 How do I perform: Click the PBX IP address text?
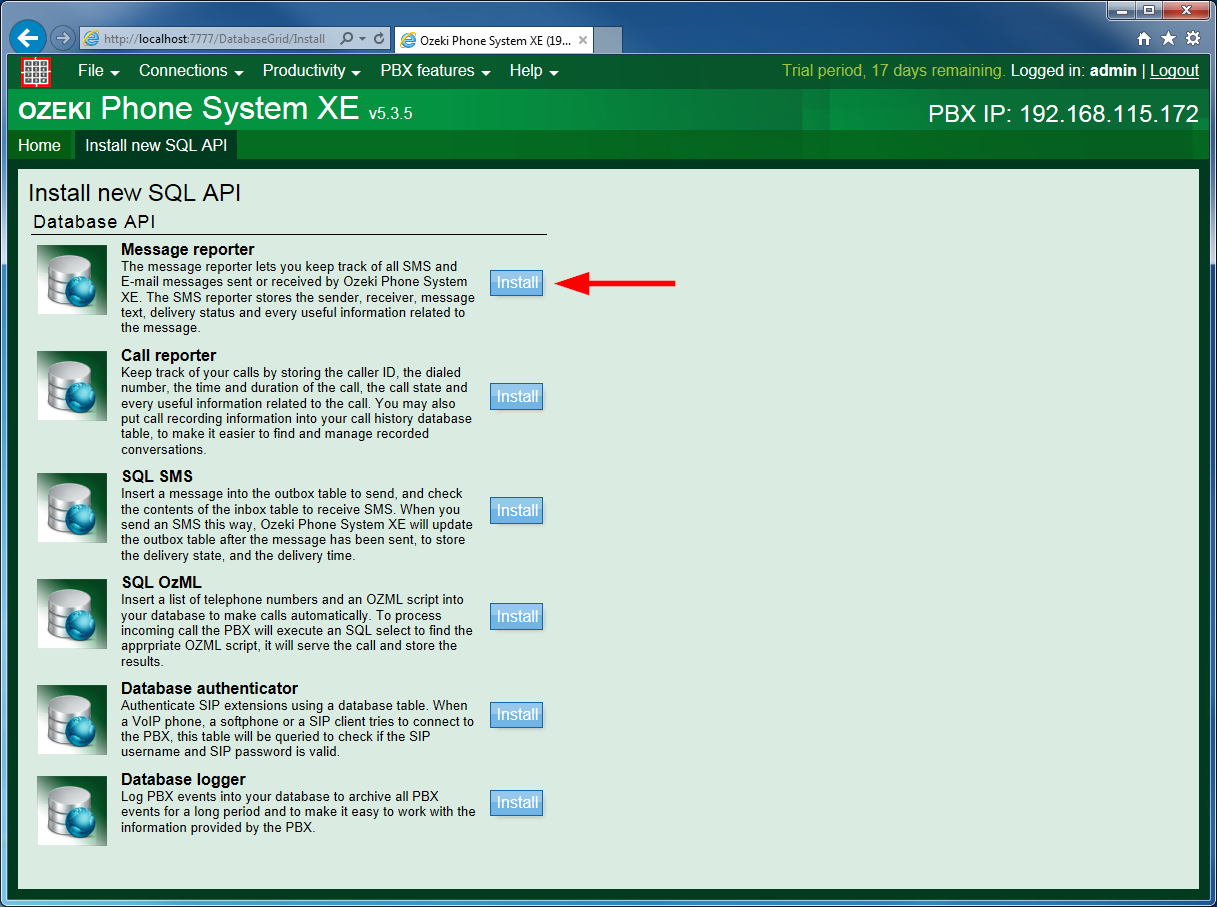click(x=1064, y=114)
